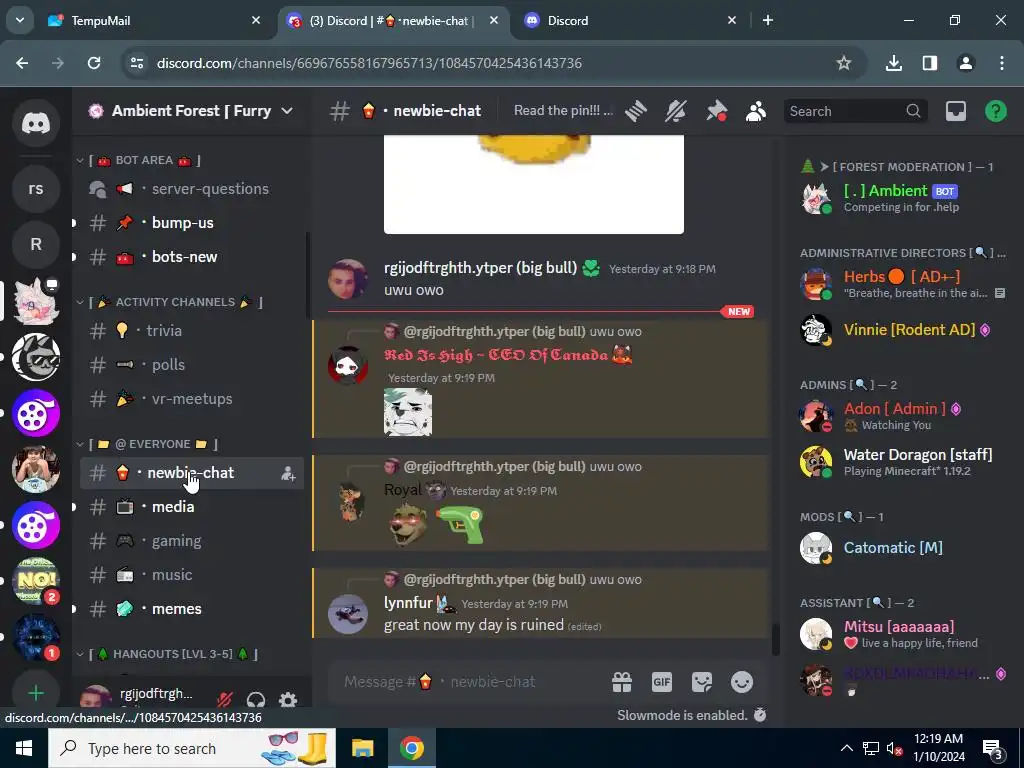1024x768 pixels.
Task: Click the discord.com address bar URL
Action: (369, 63)
